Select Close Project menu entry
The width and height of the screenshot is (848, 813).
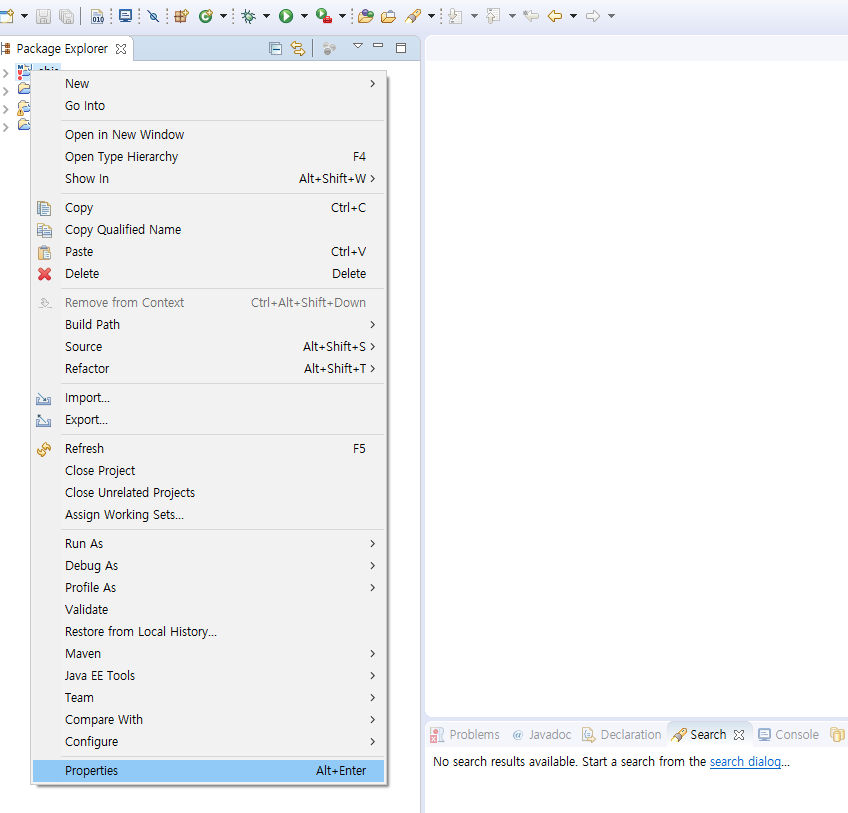point(208,471)
